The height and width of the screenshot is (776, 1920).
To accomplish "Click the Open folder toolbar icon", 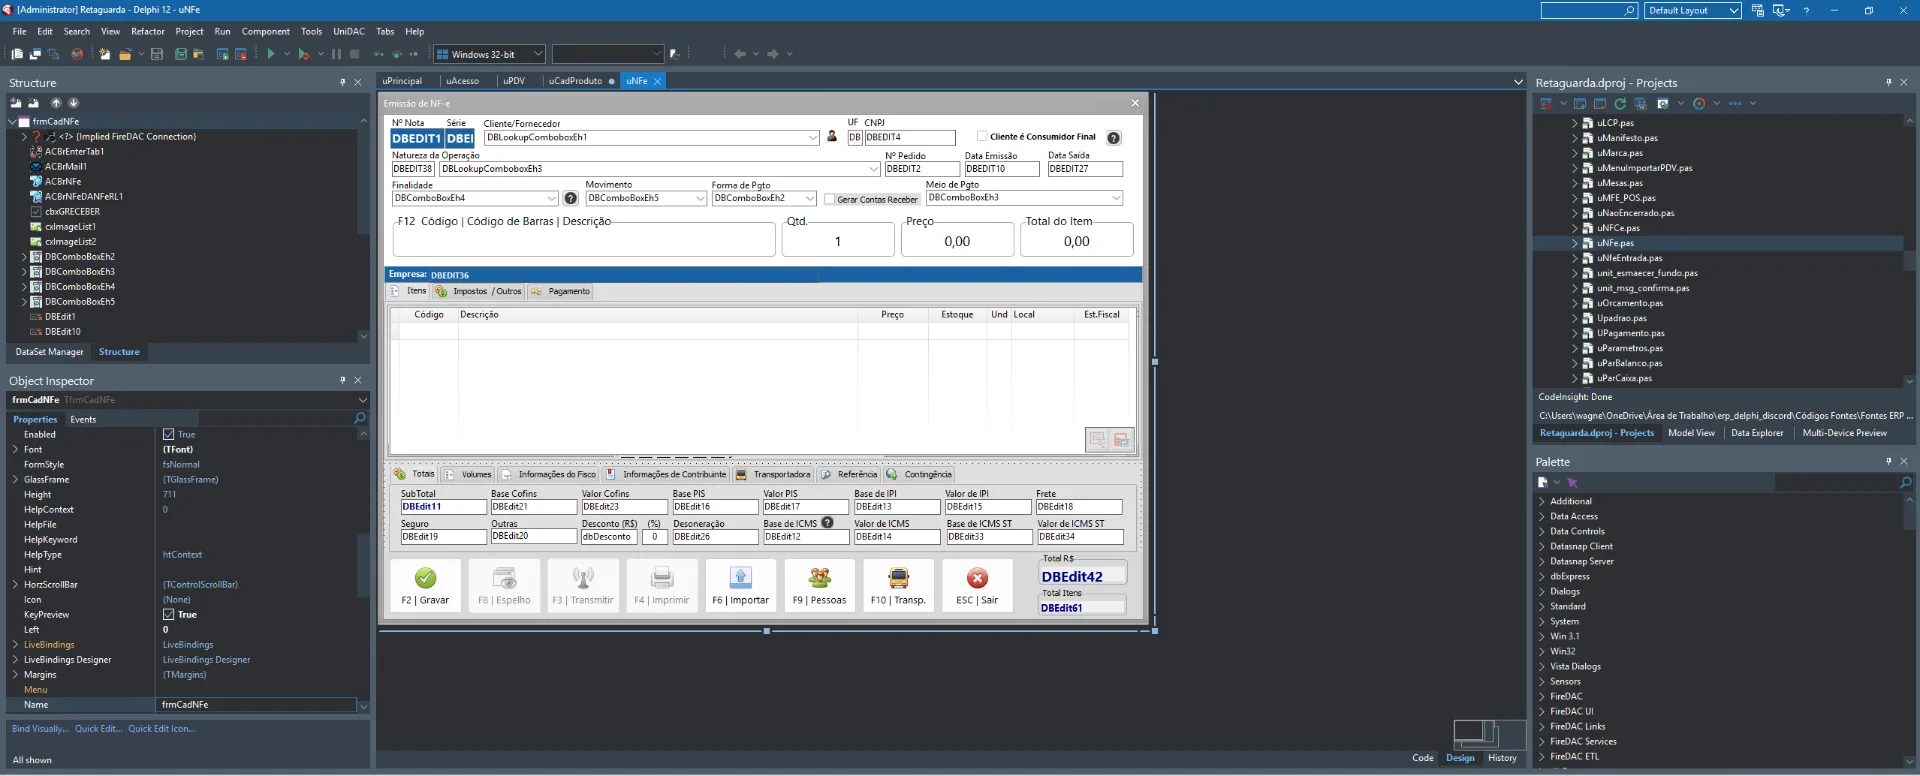I will click(125, 54).
